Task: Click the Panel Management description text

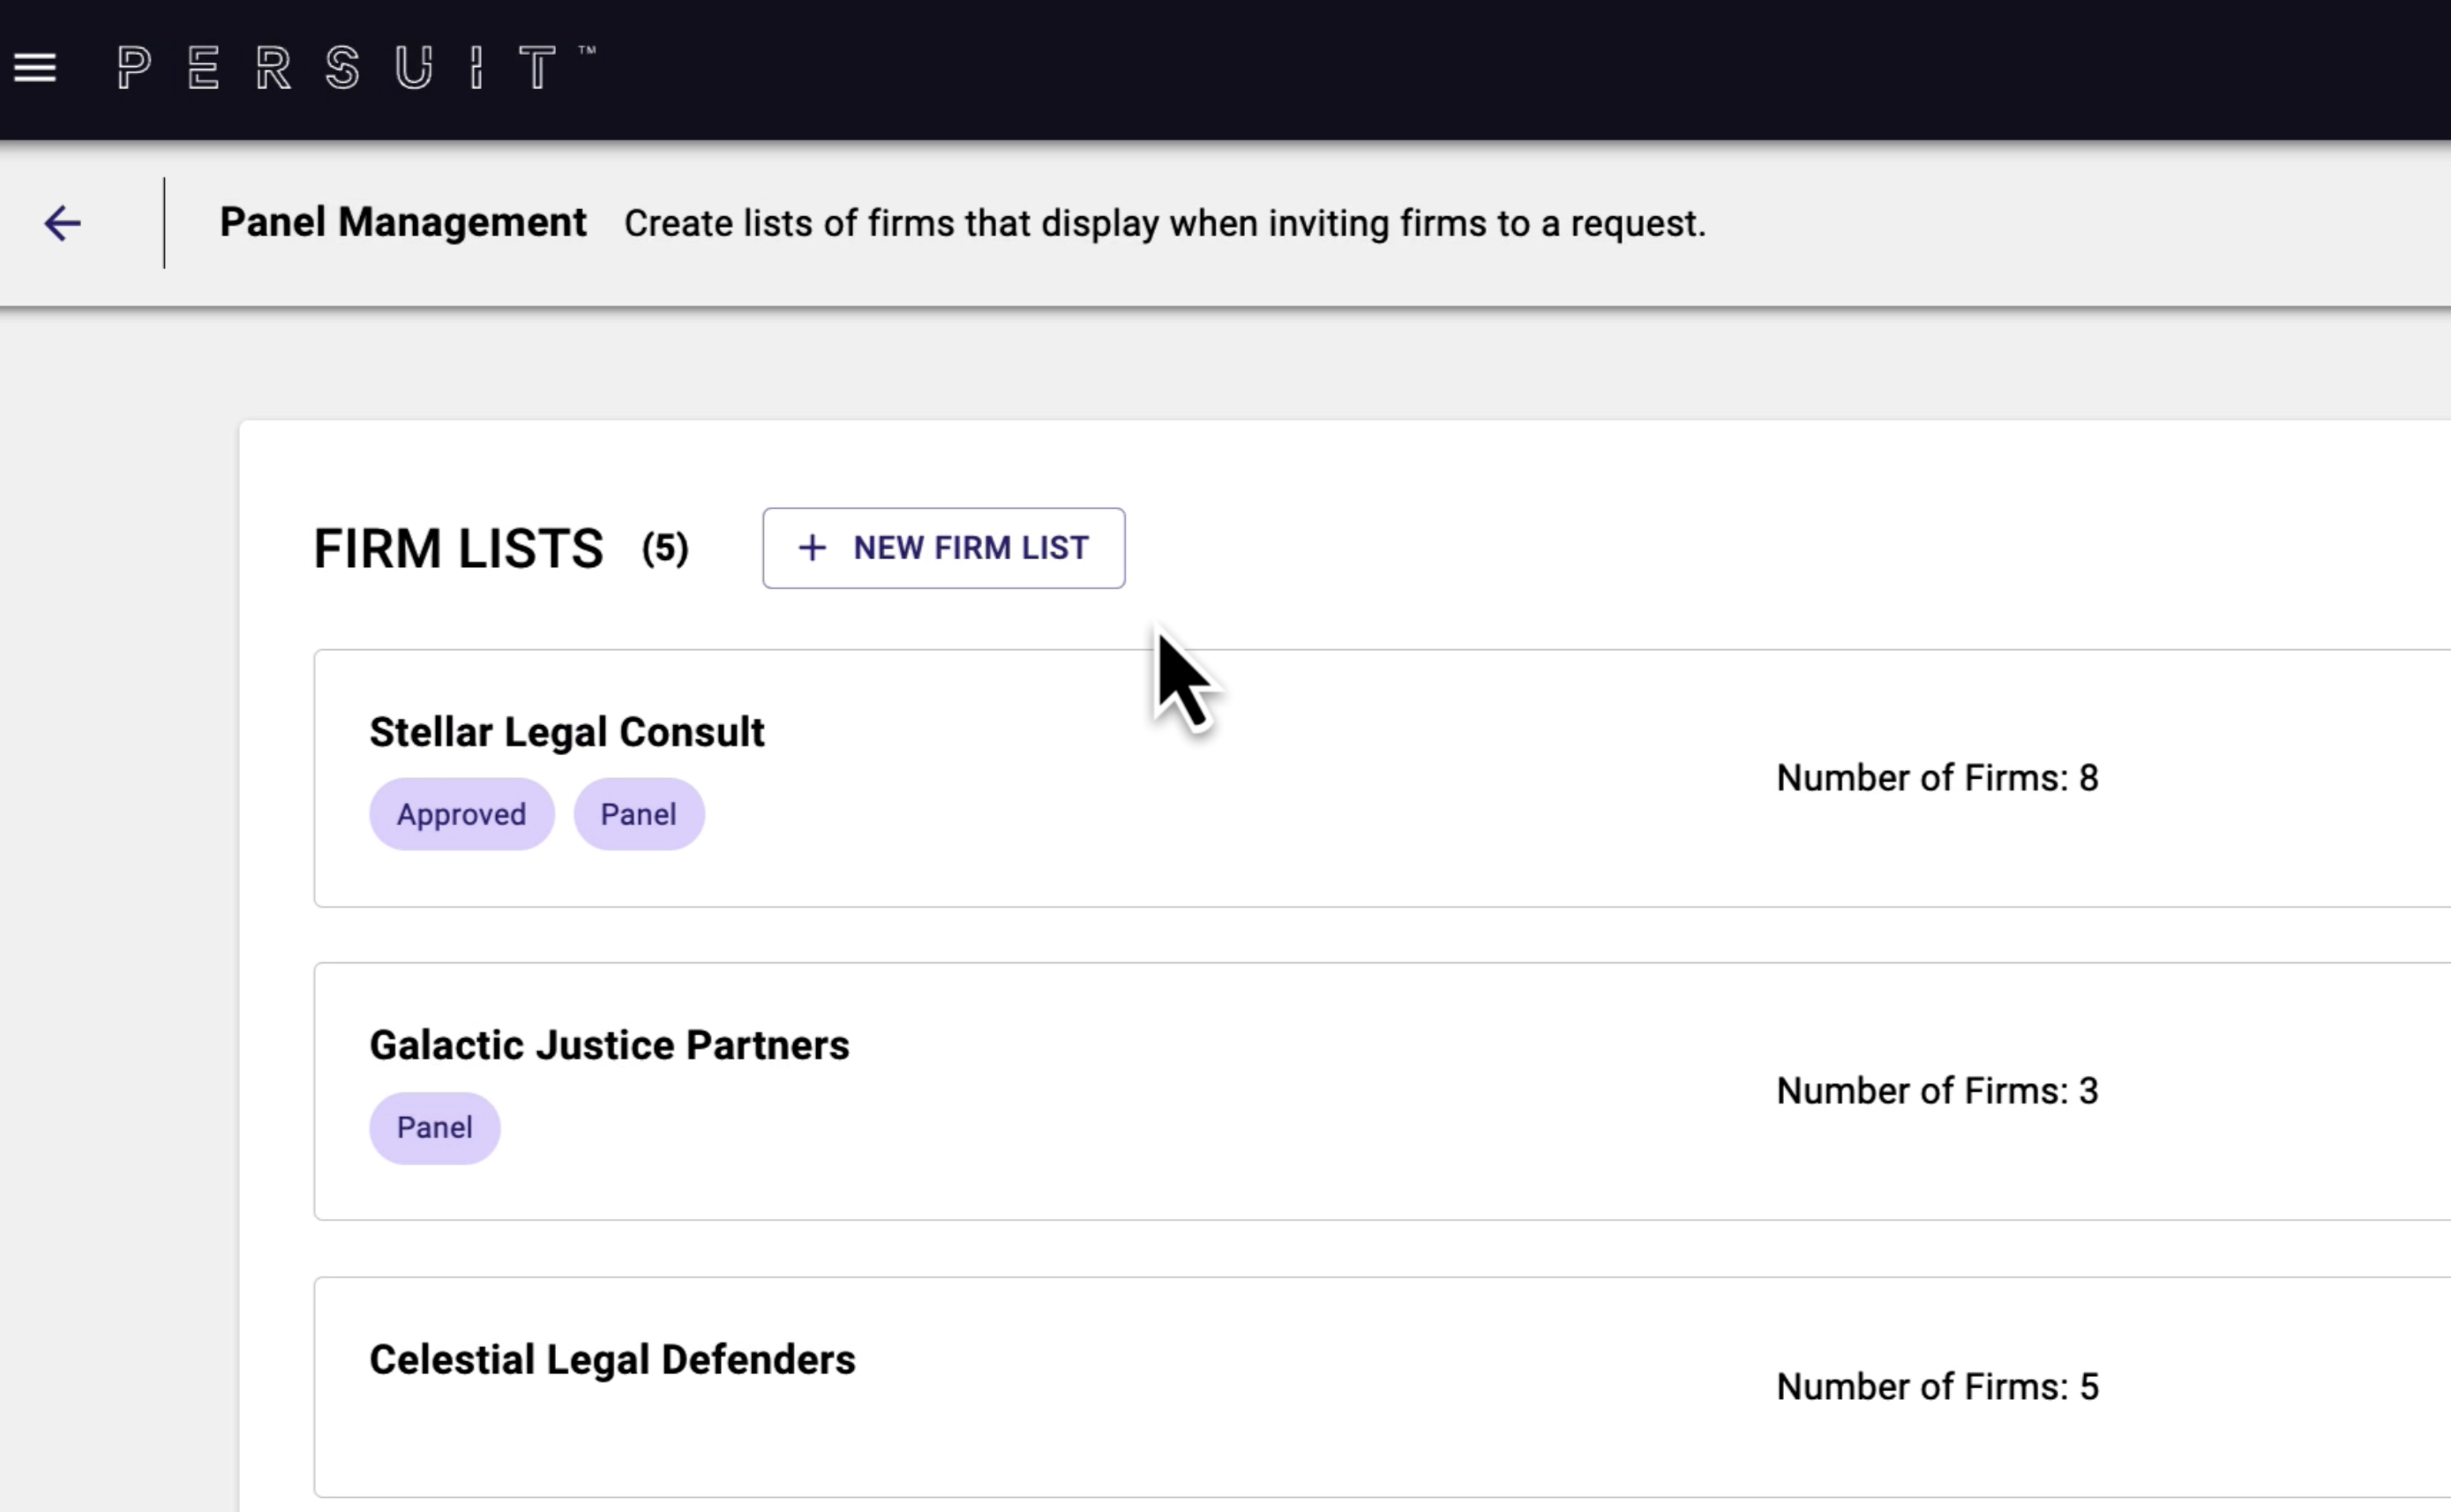Action: (x=1164, y=223)
